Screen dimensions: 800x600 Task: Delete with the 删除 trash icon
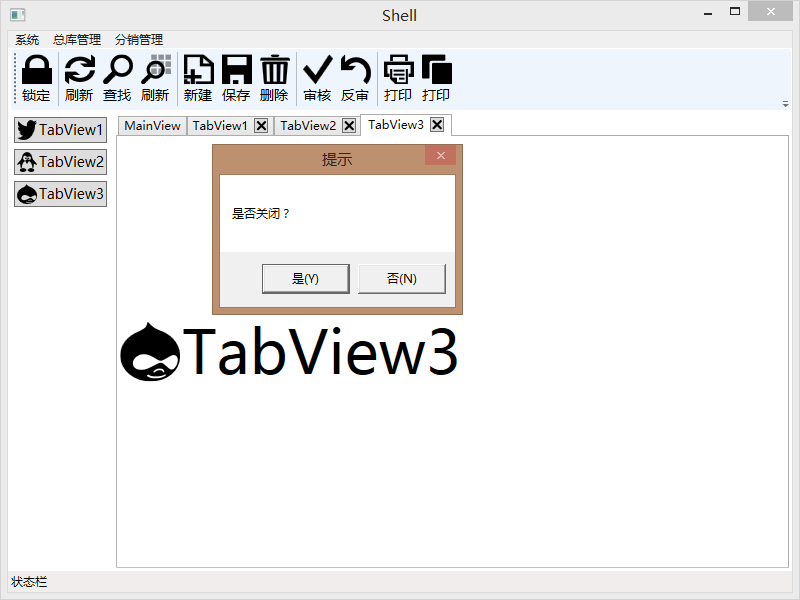tap(274, 78)
